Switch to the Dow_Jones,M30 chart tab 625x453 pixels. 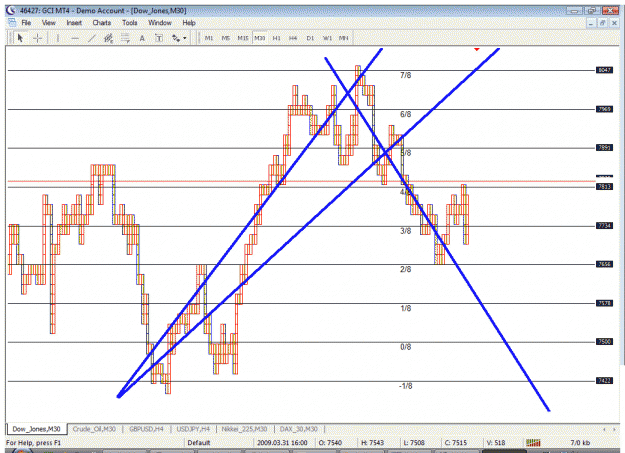[36, 429]
